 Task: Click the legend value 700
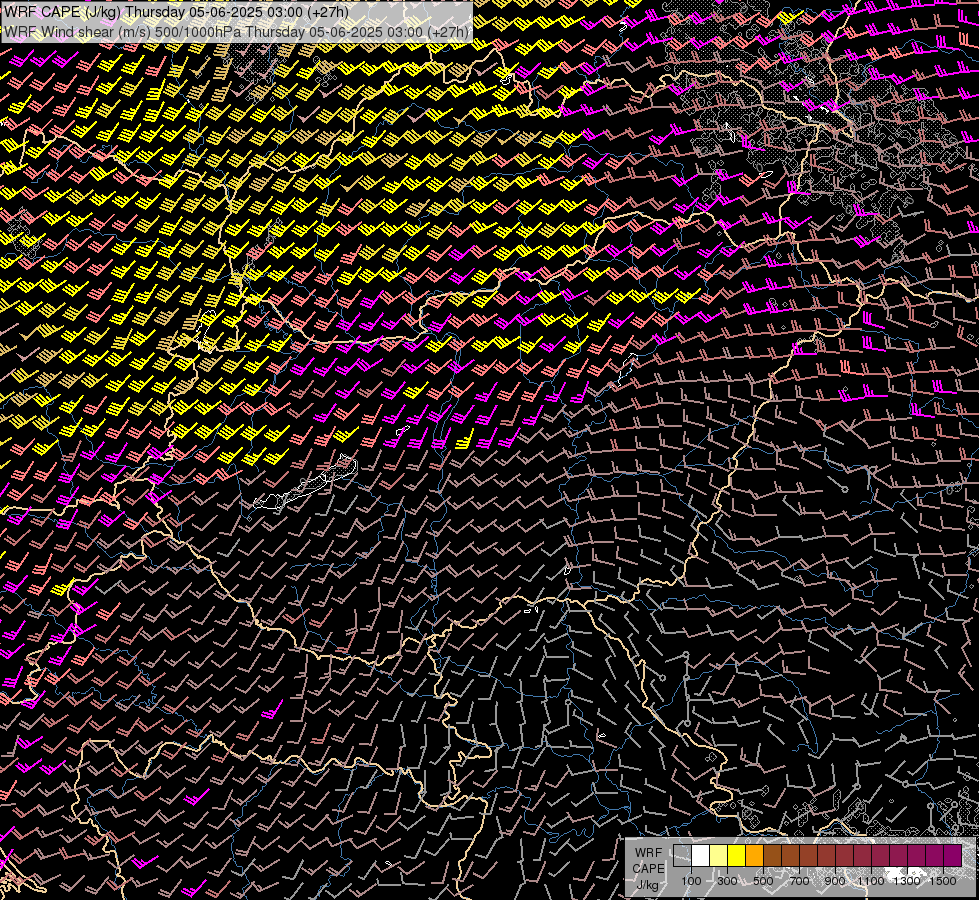(x=799, y=881)
